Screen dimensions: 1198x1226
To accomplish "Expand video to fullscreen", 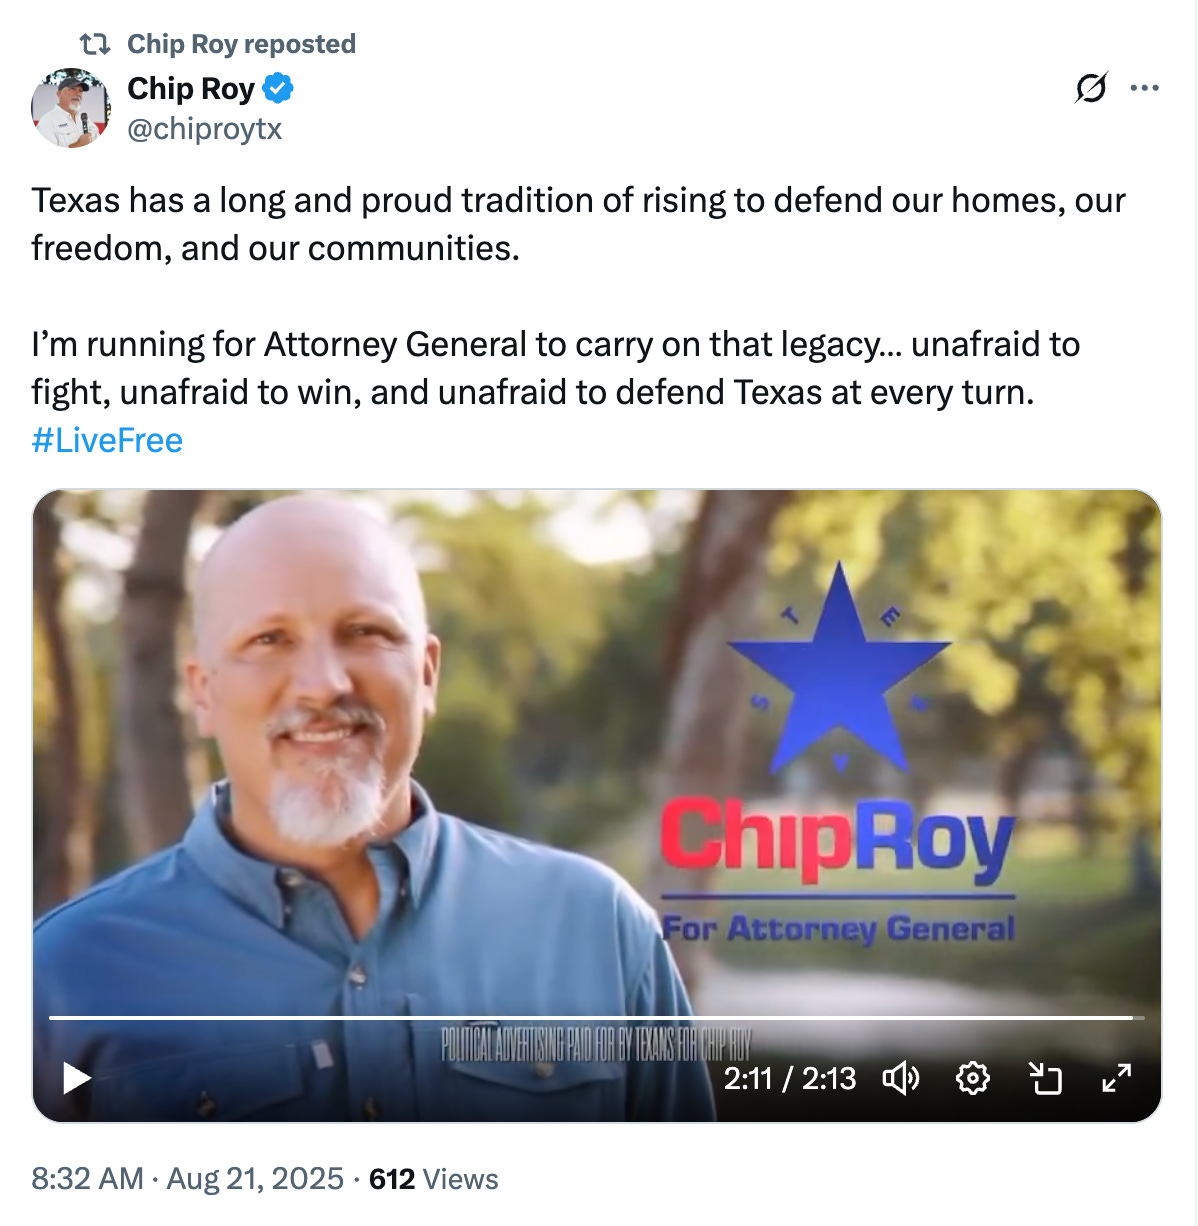I will pos(1116,1078).
